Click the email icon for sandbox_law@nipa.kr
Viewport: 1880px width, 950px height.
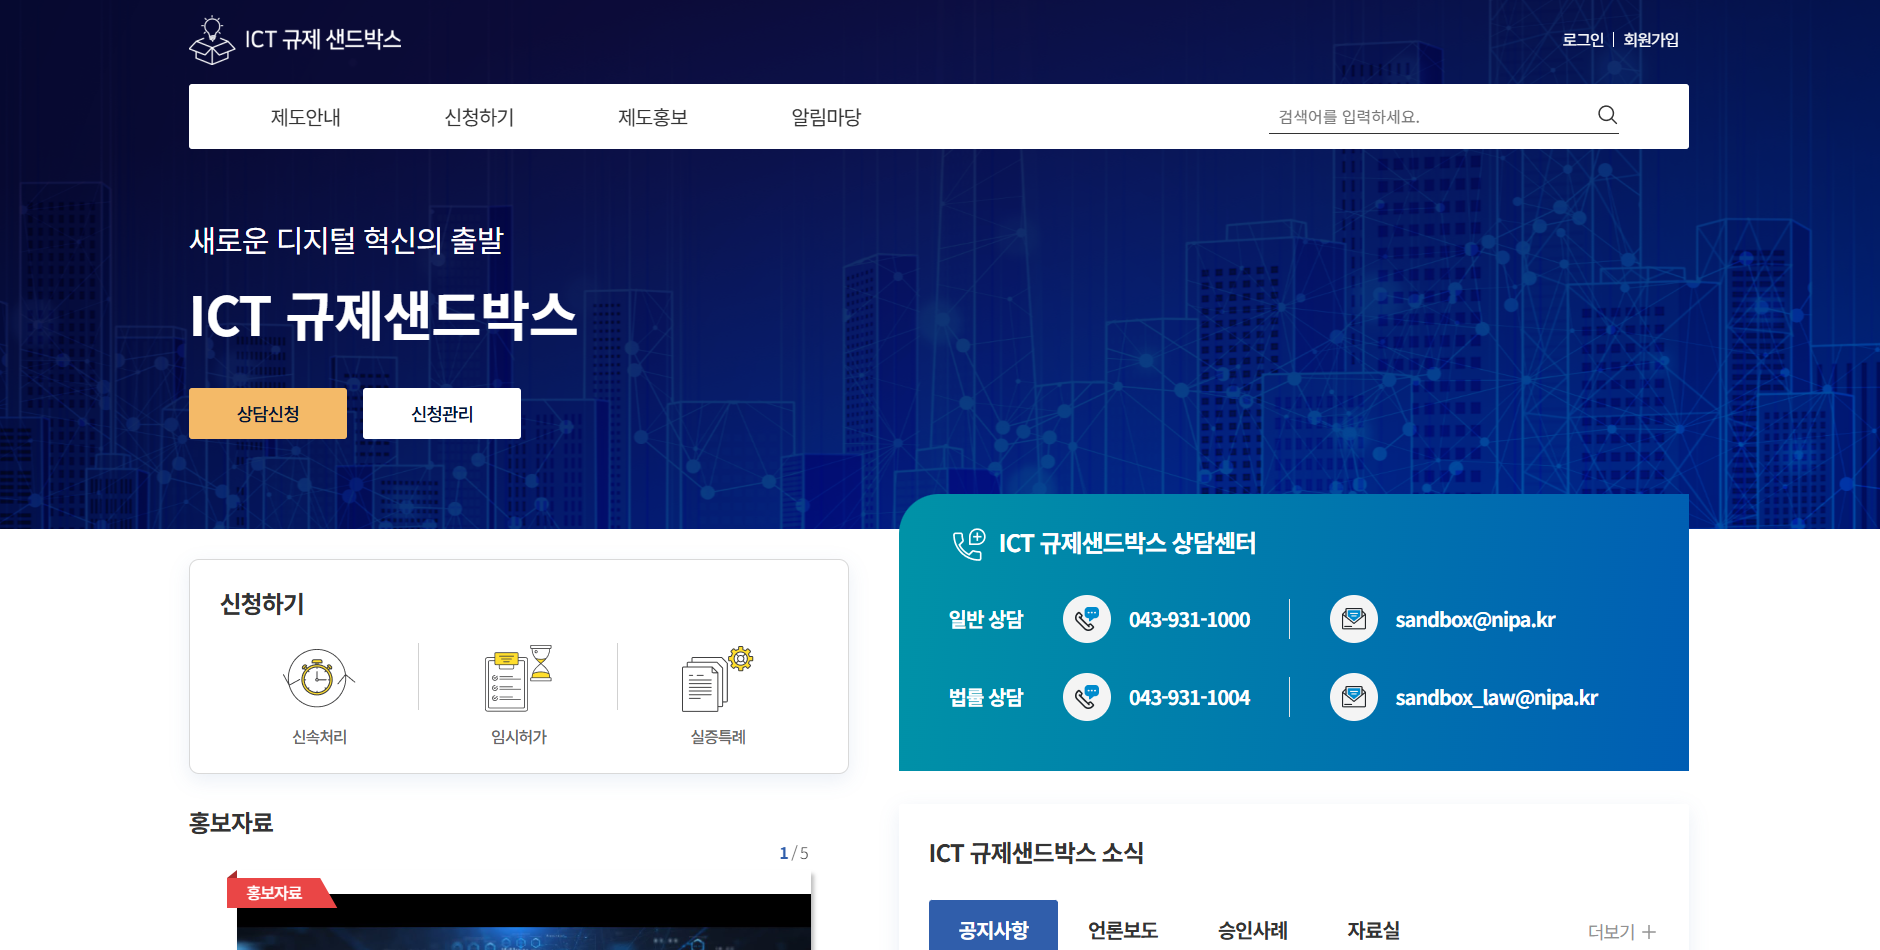tap(1353, 697)
